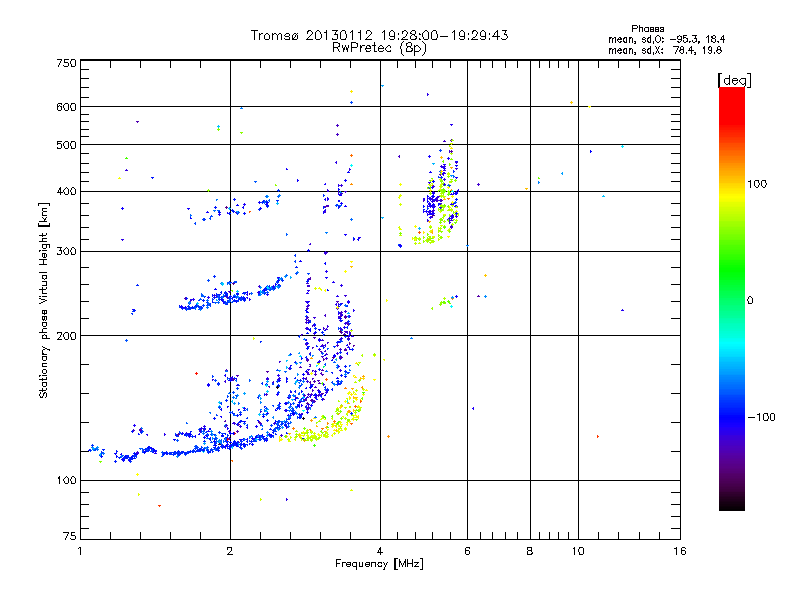Image resolution: width=800 pixels, height=600 pixels.
Task: Click the 100 colorbar tick label
Action: pyautogui.click(x=757, y=184)
